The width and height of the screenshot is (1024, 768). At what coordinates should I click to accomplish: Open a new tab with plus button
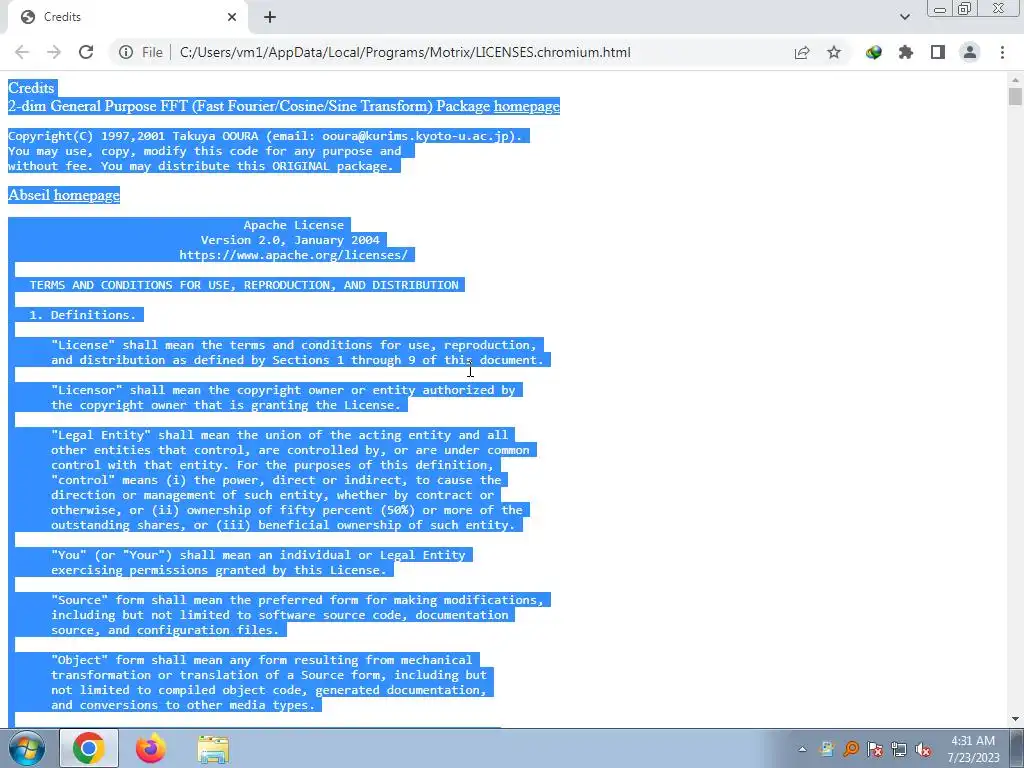coord(270,17)
